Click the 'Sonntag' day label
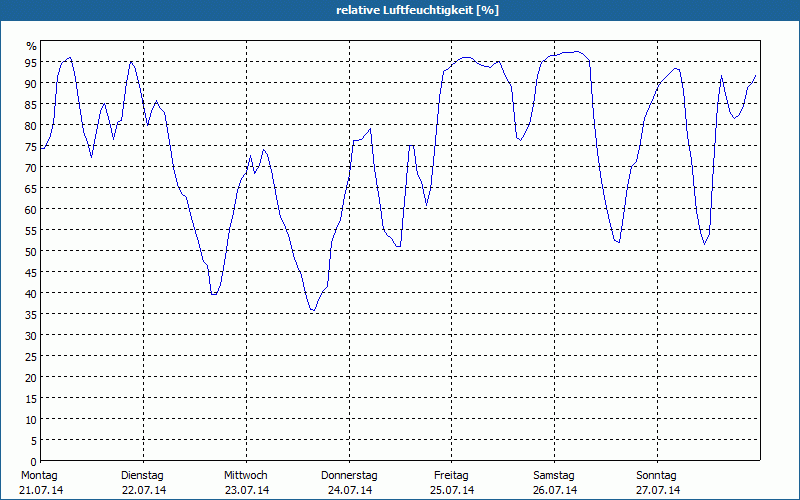 (x=656, y=476)
